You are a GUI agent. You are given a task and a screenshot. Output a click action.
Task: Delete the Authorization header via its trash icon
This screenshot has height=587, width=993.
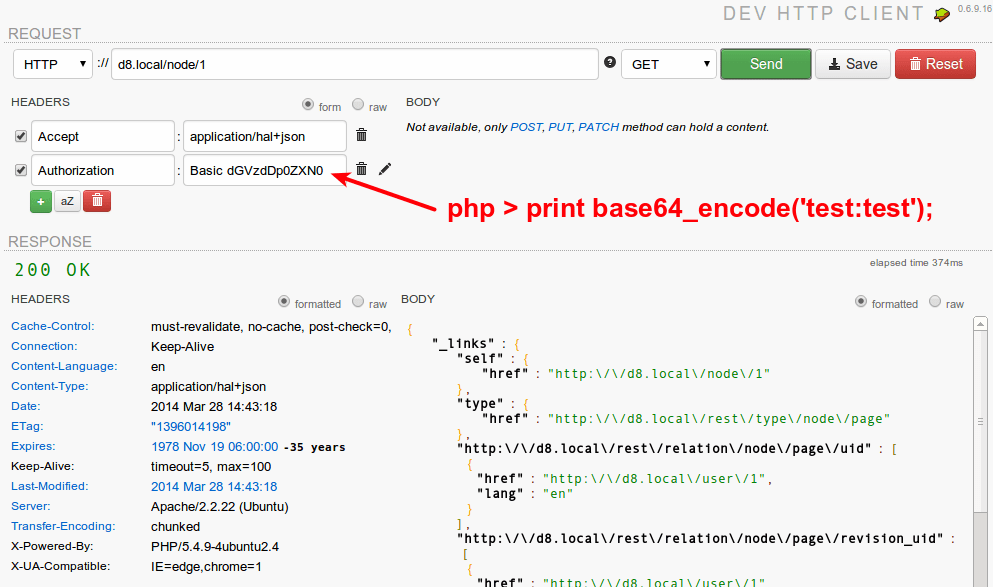[x=361, y=170]
